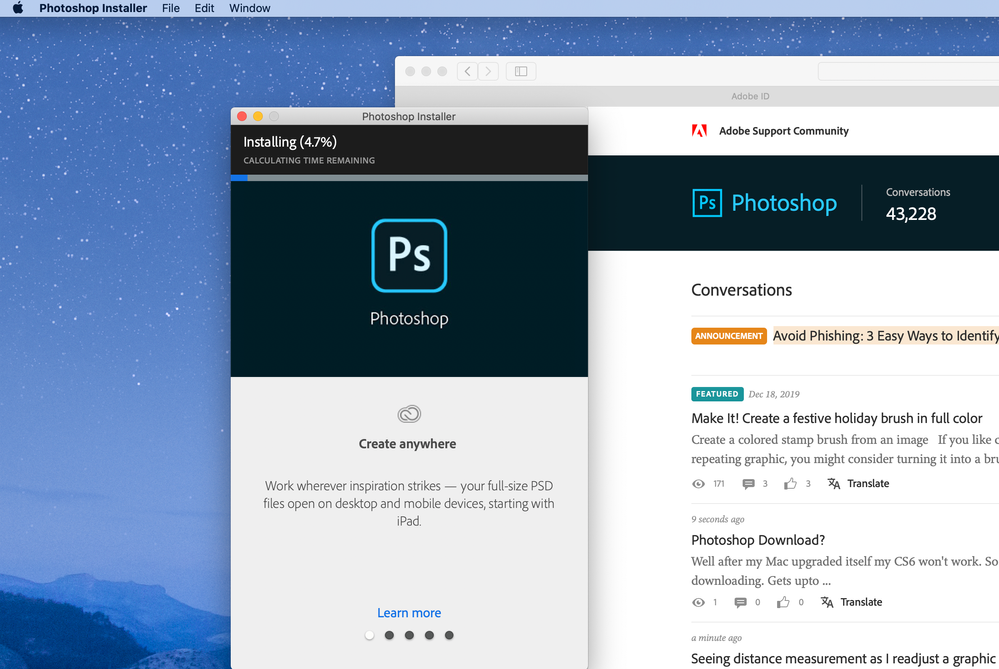999x669 pixels.
Task: Select the Adobe ID tab in Safari
Action: (750, 96)
